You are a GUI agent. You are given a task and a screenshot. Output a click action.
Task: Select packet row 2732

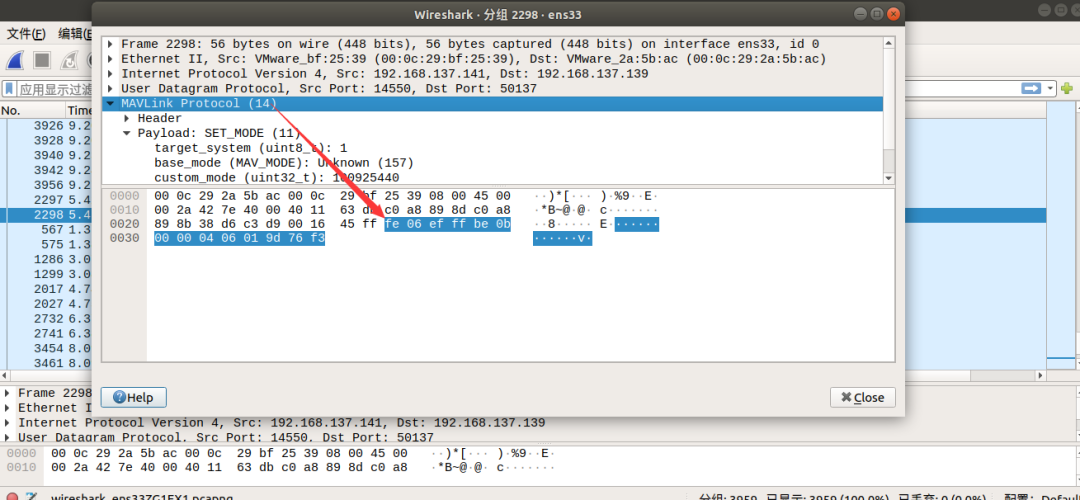(x=46, y=318)
